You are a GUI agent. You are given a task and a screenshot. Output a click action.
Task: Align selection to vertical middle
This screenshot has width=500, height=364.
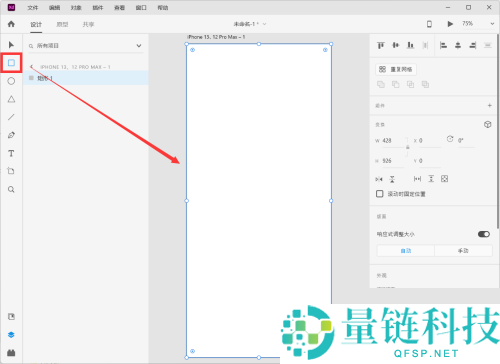coord(396,45)
